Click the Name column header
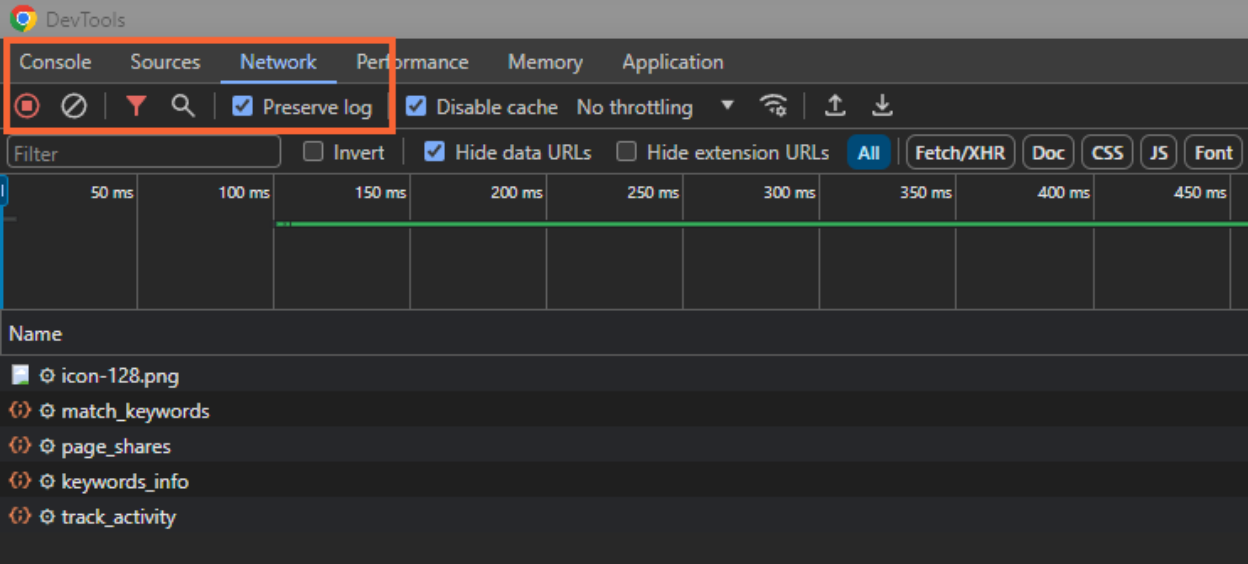The height and width of the screenshot is (564, 1248). coord(35,334)
